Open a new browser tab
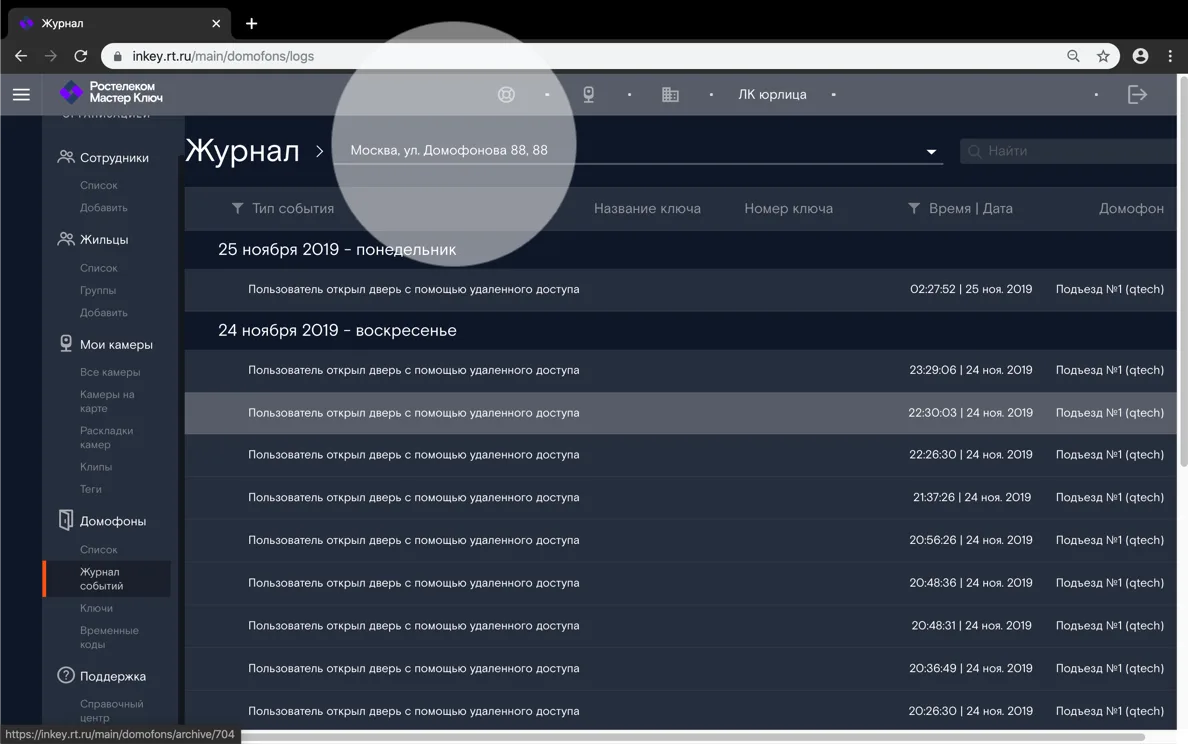Screen dimensions: 1188x744 coord(252,23)
